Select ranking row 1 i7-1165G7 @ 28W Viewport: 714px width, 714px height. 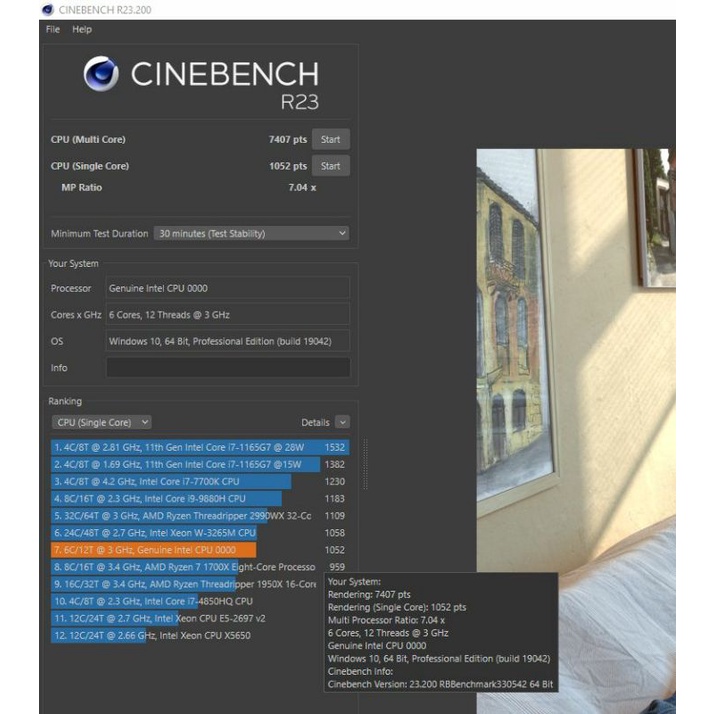pos(200,447)
